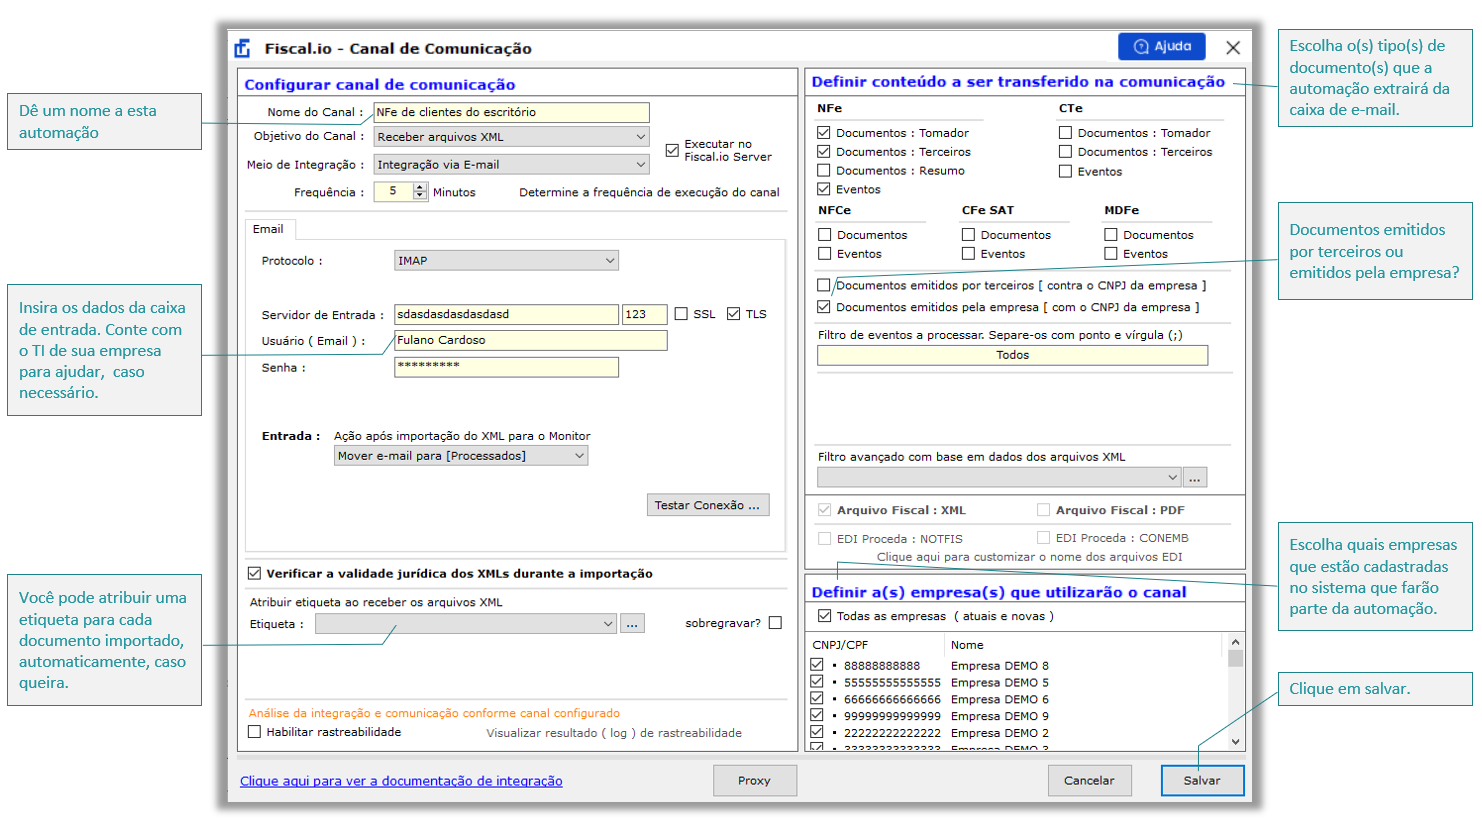1482x823 pixels.
Task: Click the port field showing 123
Action: coord(644,314)
